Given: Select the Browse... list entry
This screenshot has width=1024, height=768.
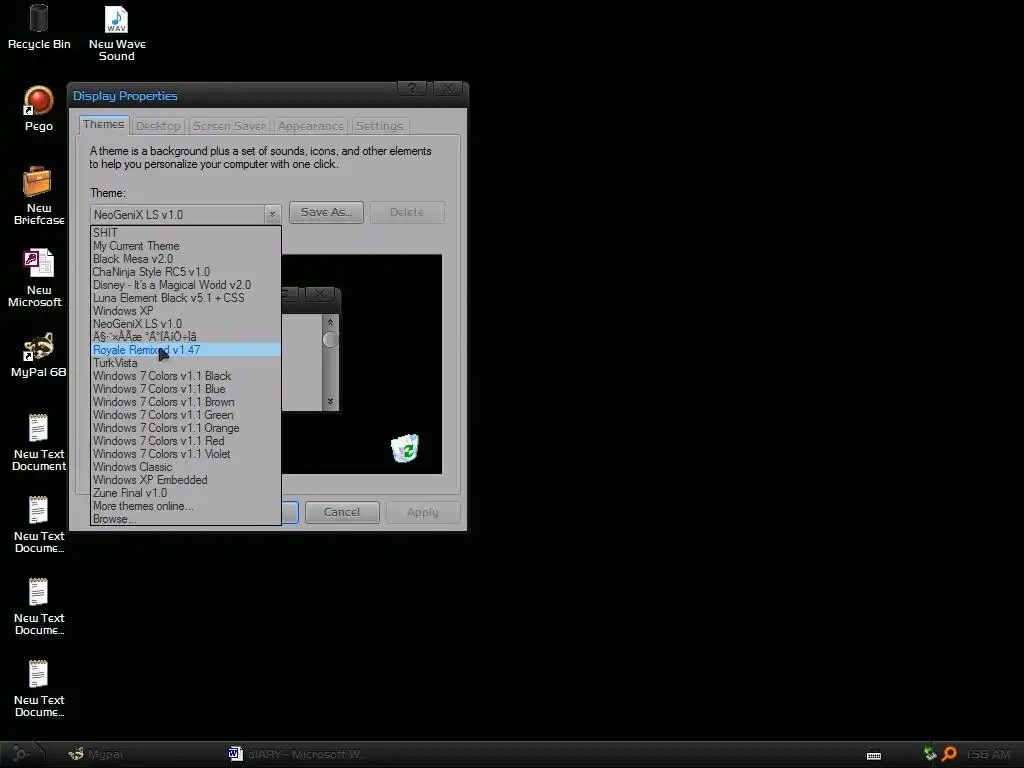Looking at the screenshot, I should 185,519.
